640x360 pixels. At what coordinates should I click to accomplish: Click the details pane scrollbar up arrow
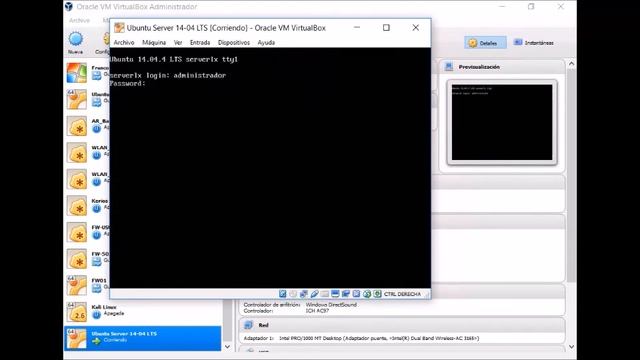click(571, 64)
